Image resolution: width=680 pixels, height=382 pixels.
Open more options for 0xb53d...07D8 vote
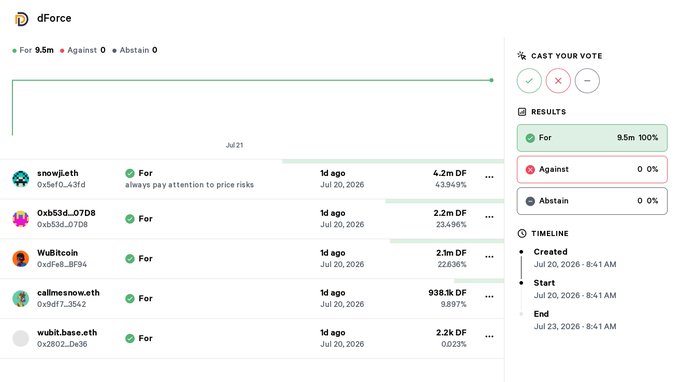pyautogui.click(x=489, y=217)
